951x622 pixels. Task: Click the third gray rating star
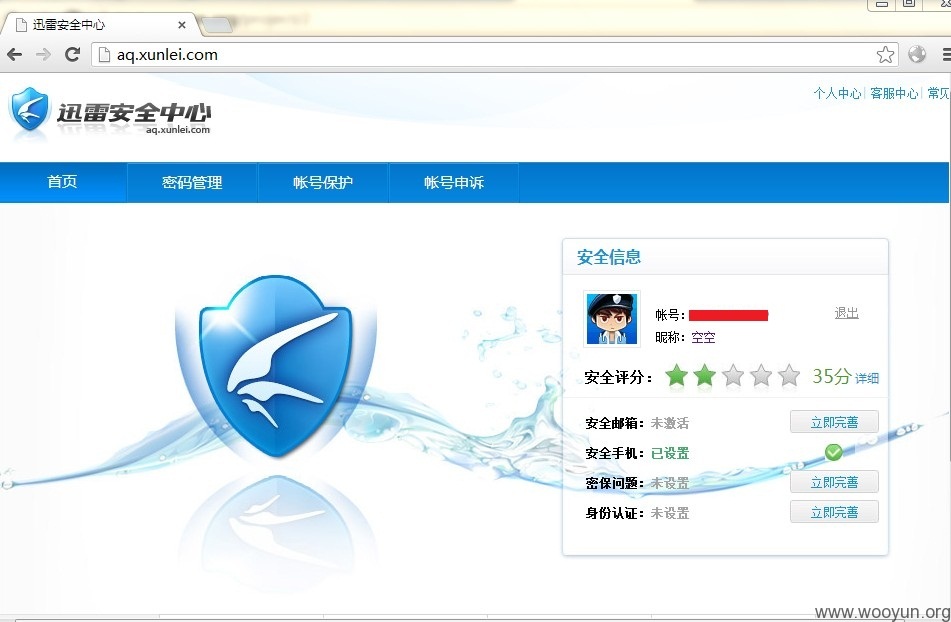(733, 376)
